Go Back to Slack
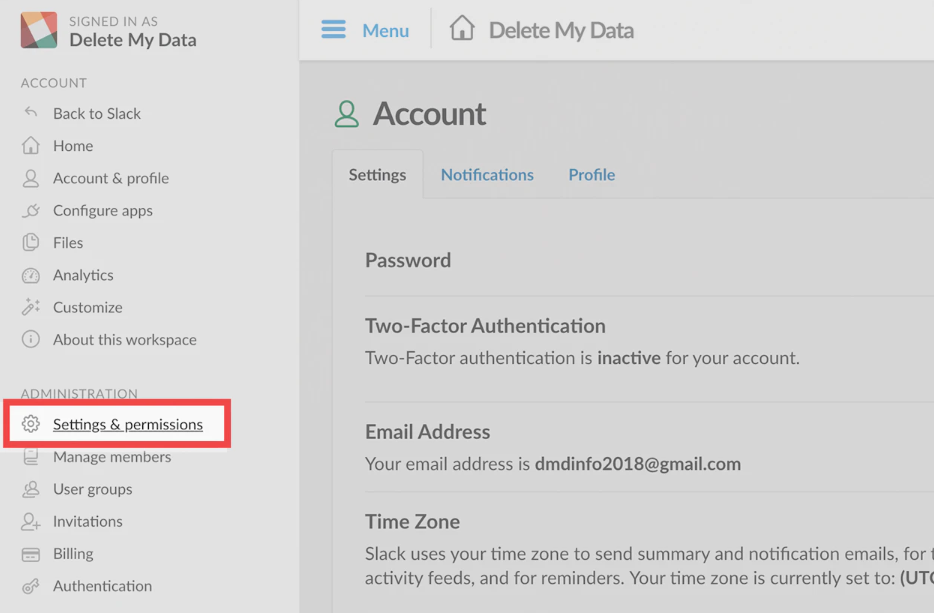Viewport: 934px width, 613px height. click(97, 113)
